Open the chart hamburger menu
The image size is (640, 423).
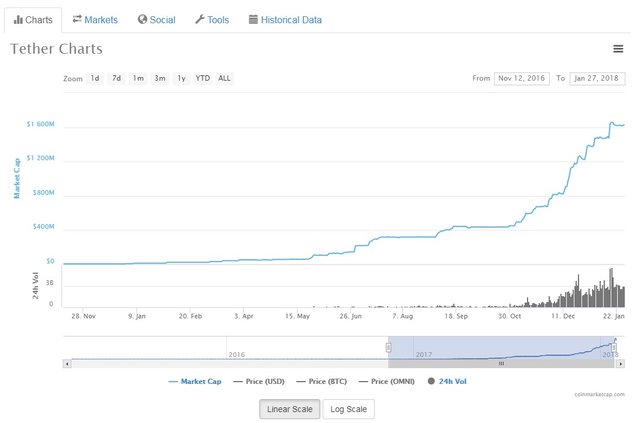point(618,49)
